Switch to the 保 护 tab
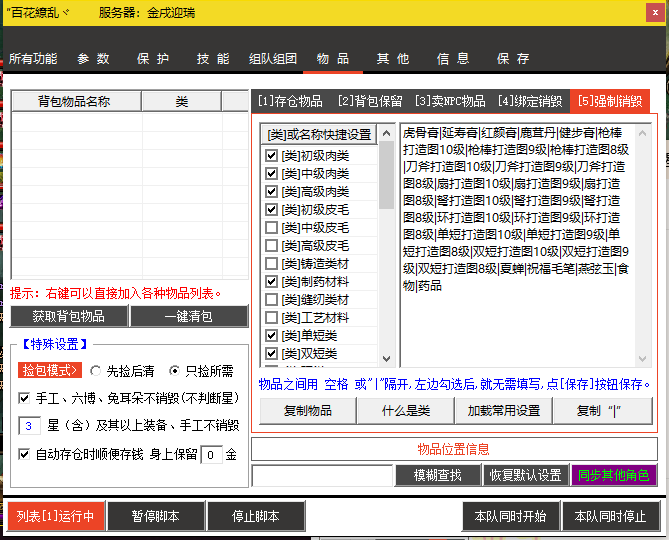 (153, 59)
